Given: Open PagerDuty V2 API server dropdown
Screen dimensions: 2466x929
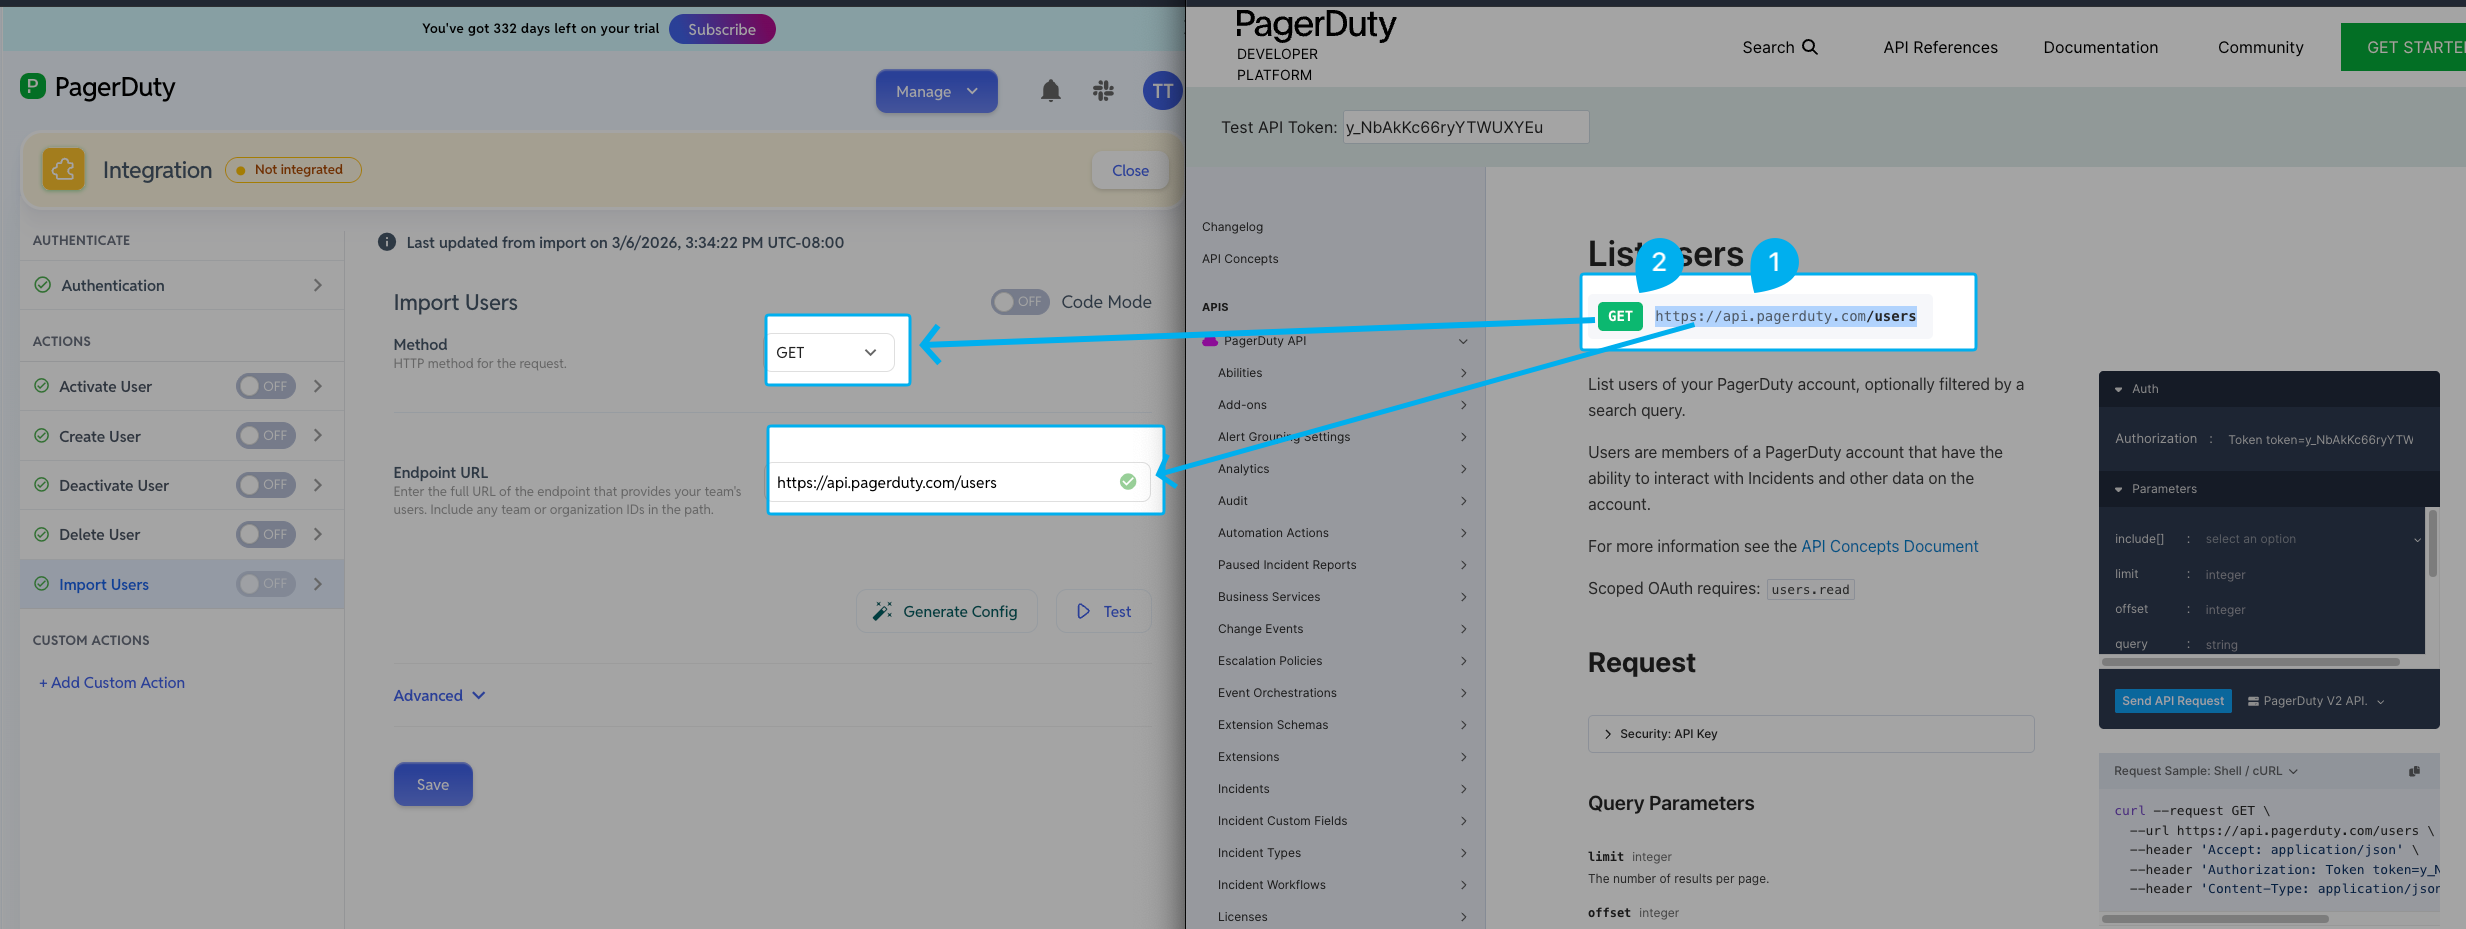Looking at the screenshot, I should (x=2316, y=701).
